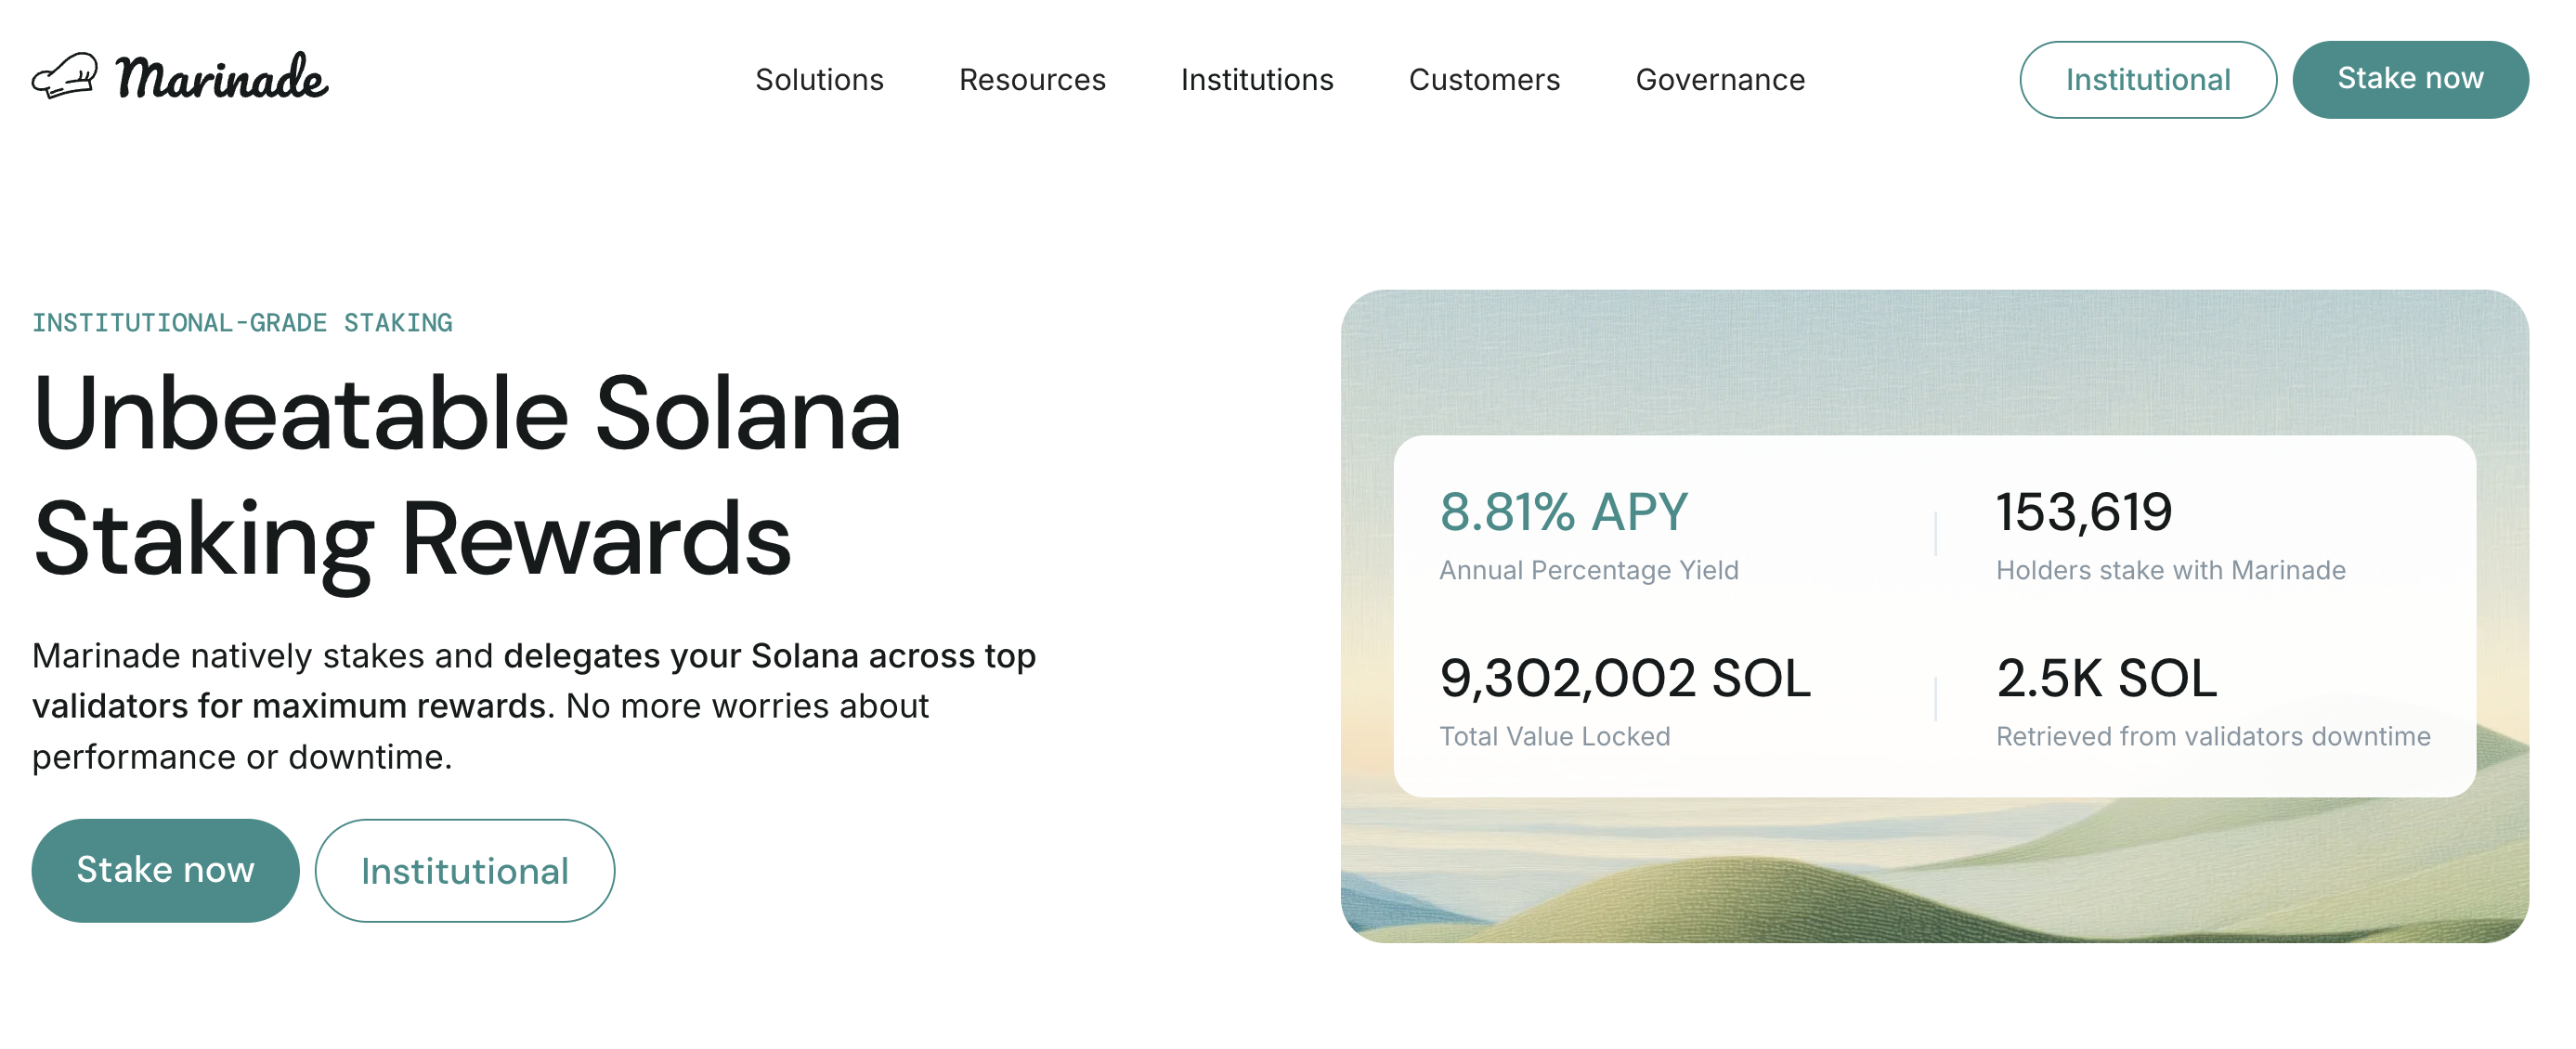Click the Total Value Locked caption
2576x1049 pixels.
coord(1554,736)
